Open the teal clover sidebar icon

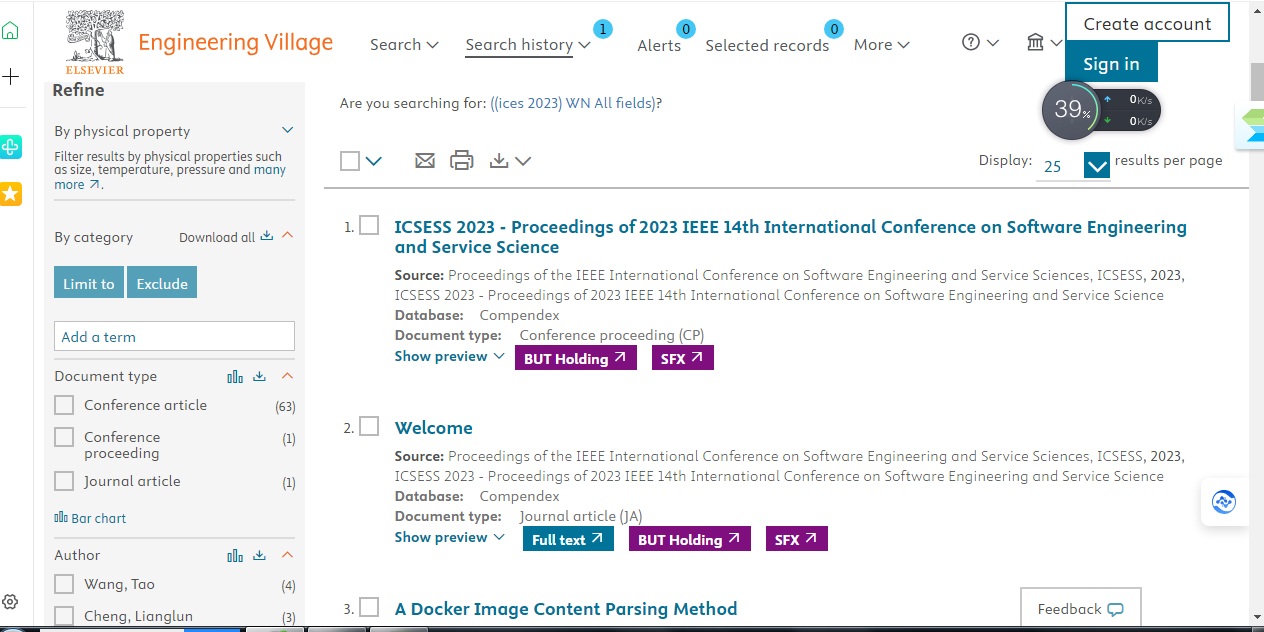[x=10, y=147]
